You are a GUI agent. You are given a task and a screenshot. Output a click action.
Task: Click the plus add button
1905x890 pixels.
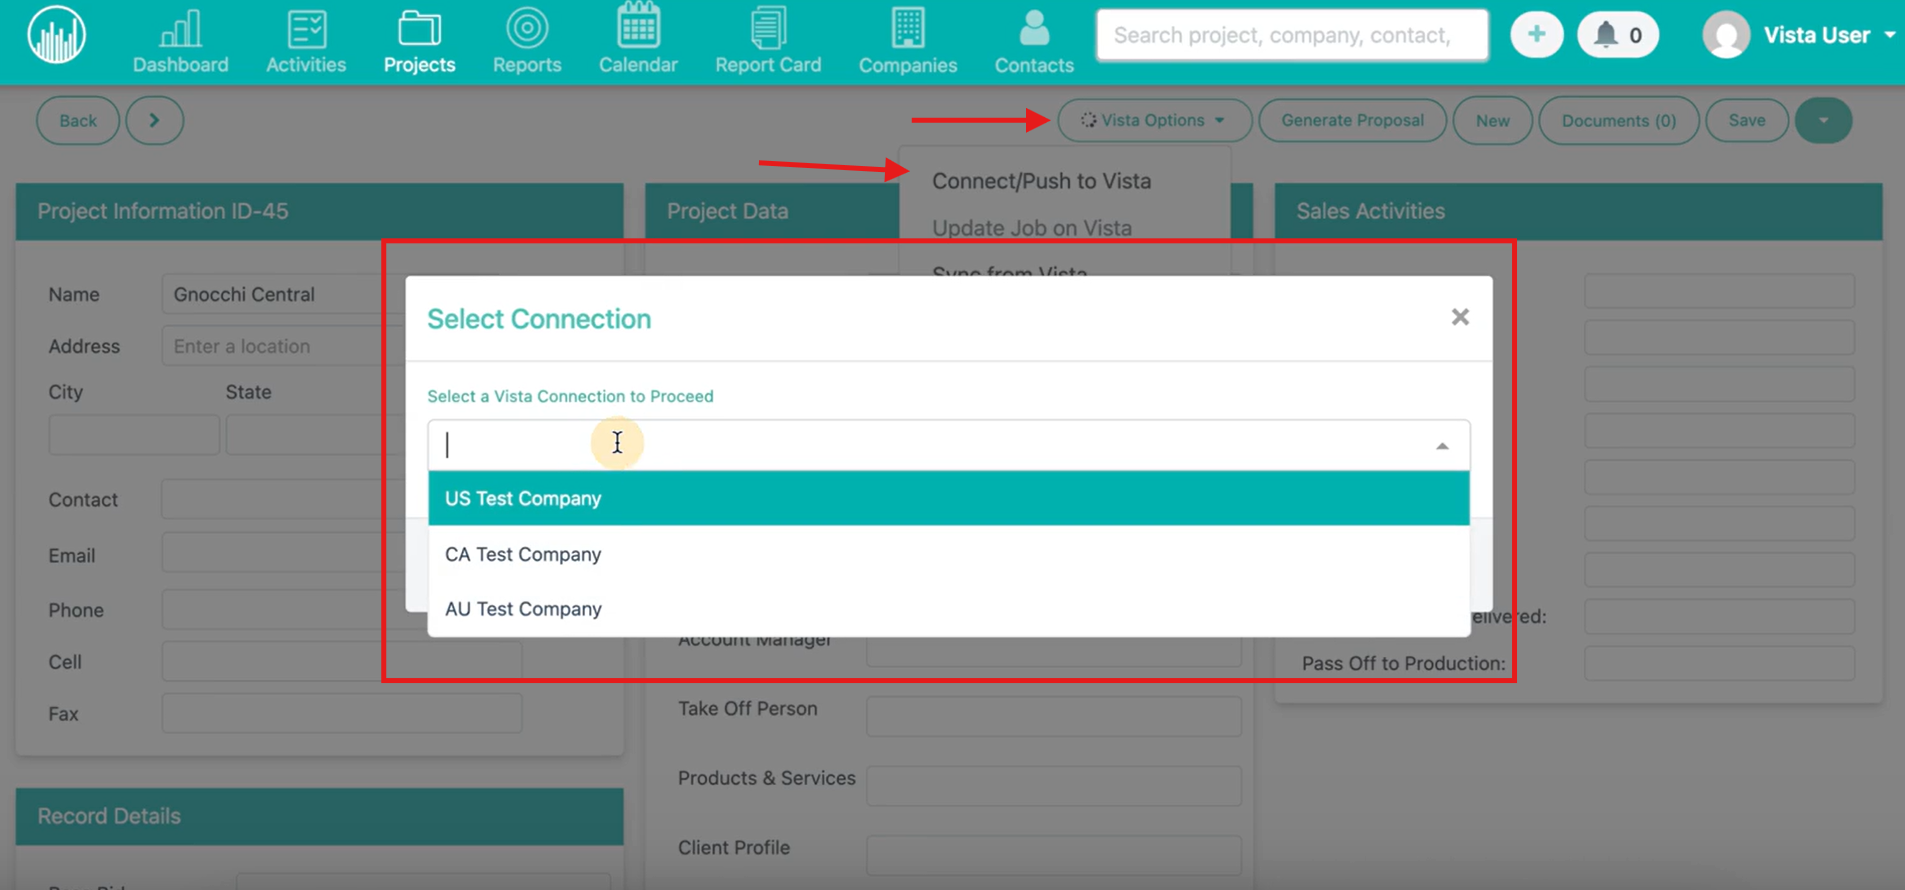point(1537,35)
